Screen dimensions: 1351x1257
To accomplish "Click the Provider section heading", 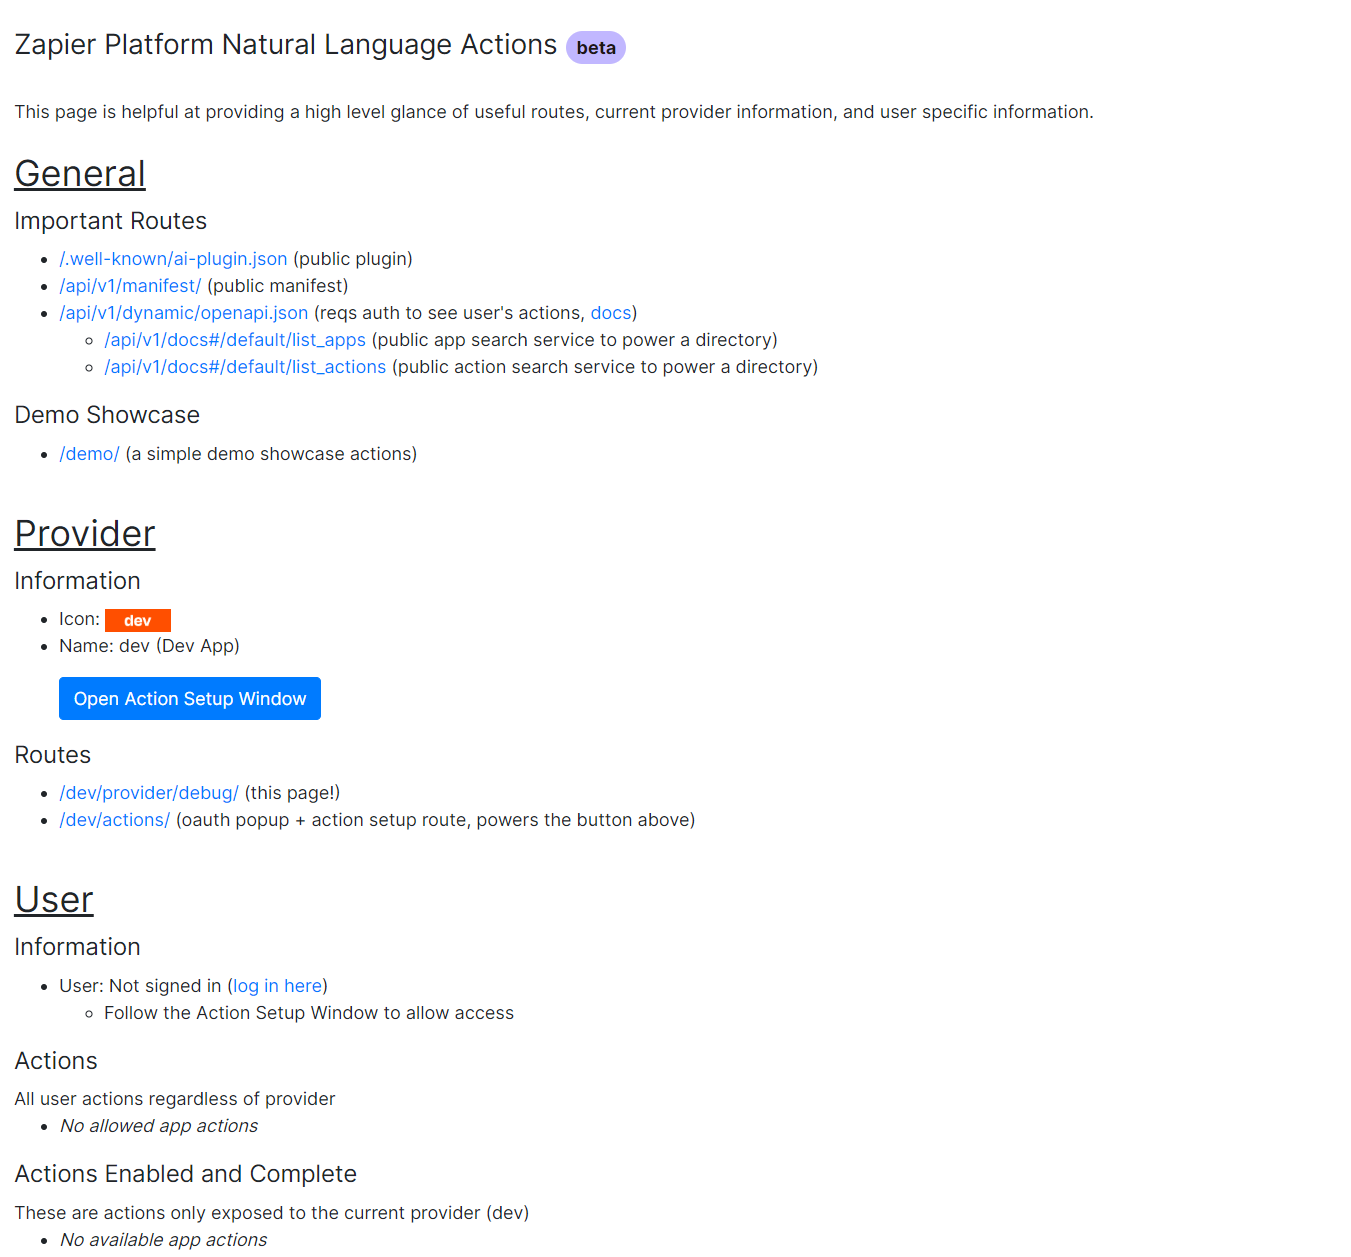I will pyautogui.click(x=84, y=533).
